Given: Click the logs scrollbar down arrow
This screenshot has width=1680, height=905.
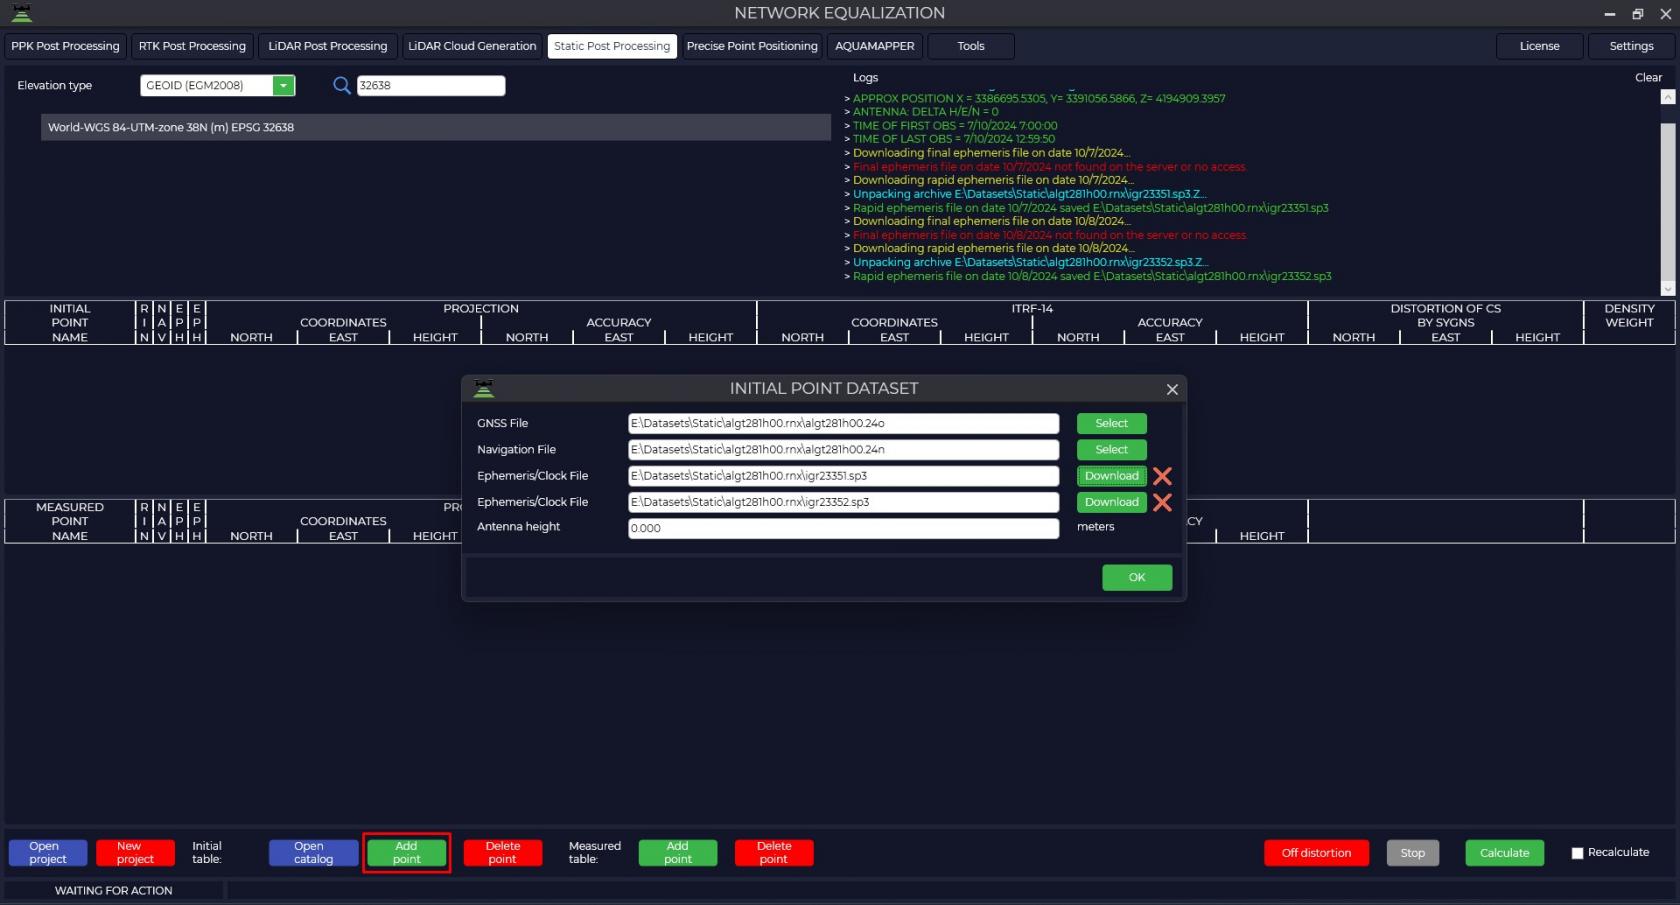Looking at the screenshot, I should (x=1667, y=288).
